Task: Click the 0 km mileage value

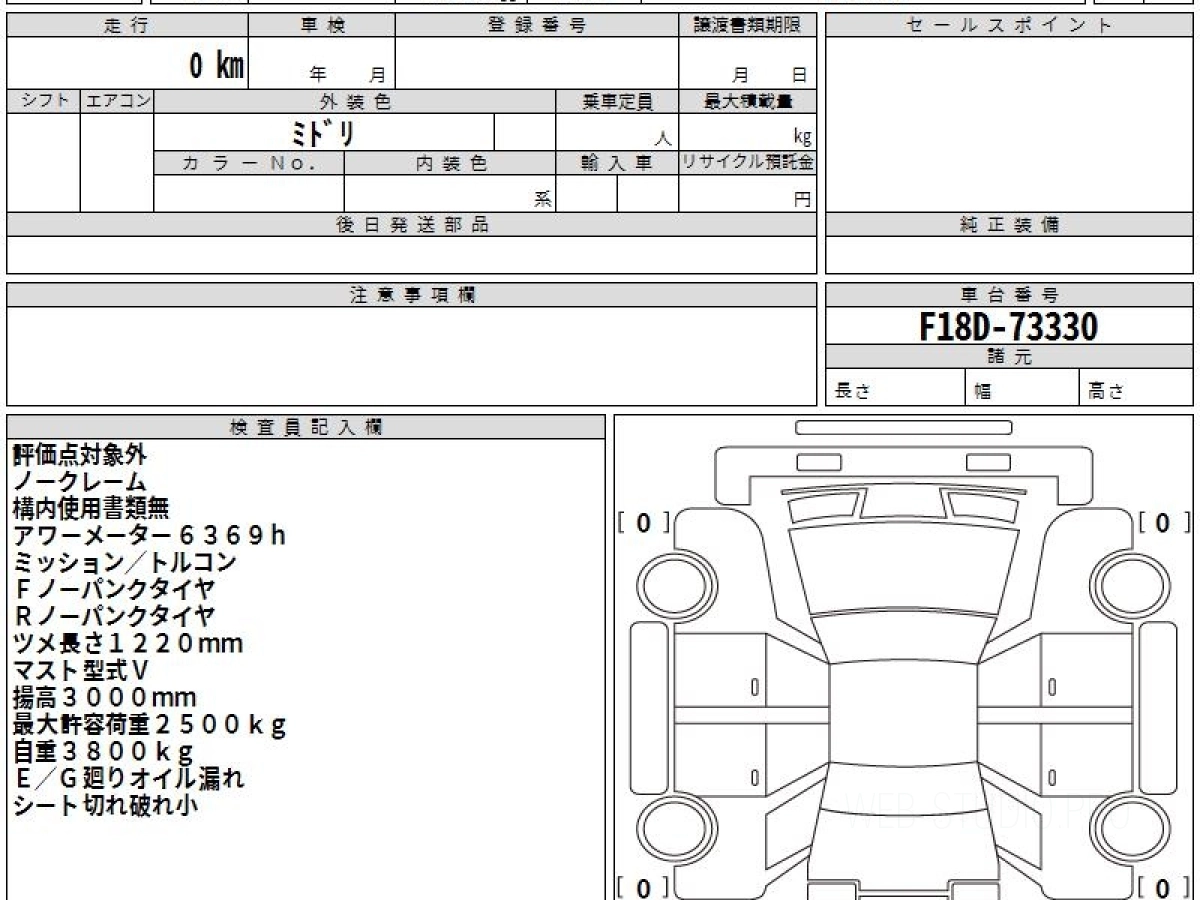Action: tap(216, 66)
